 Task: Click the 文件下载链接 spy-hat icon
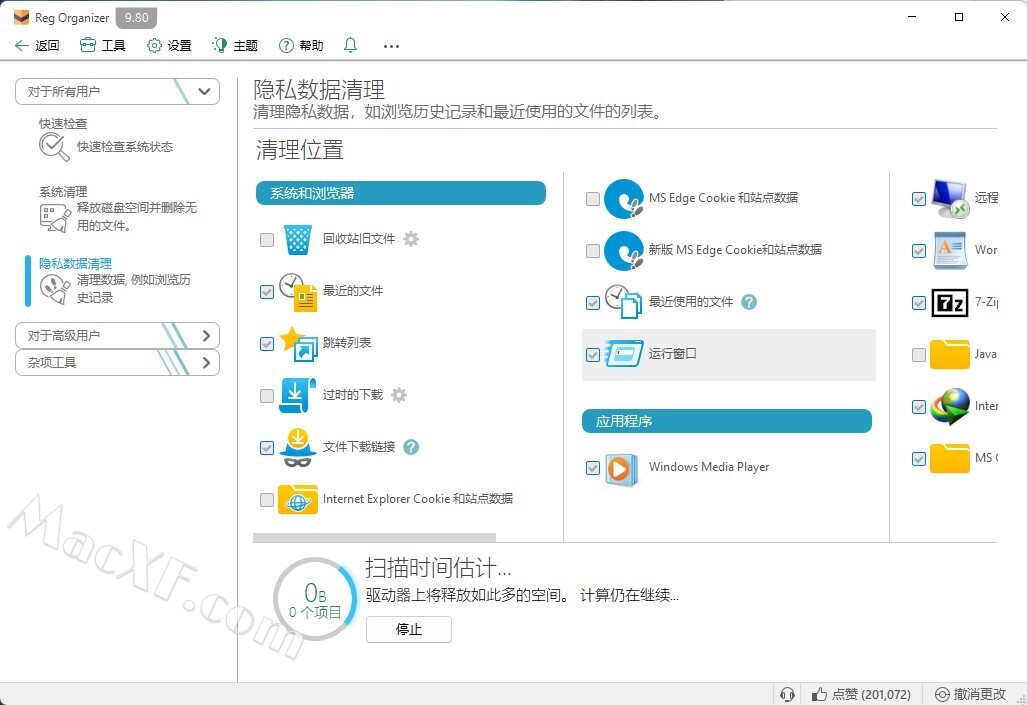[298, 448]
